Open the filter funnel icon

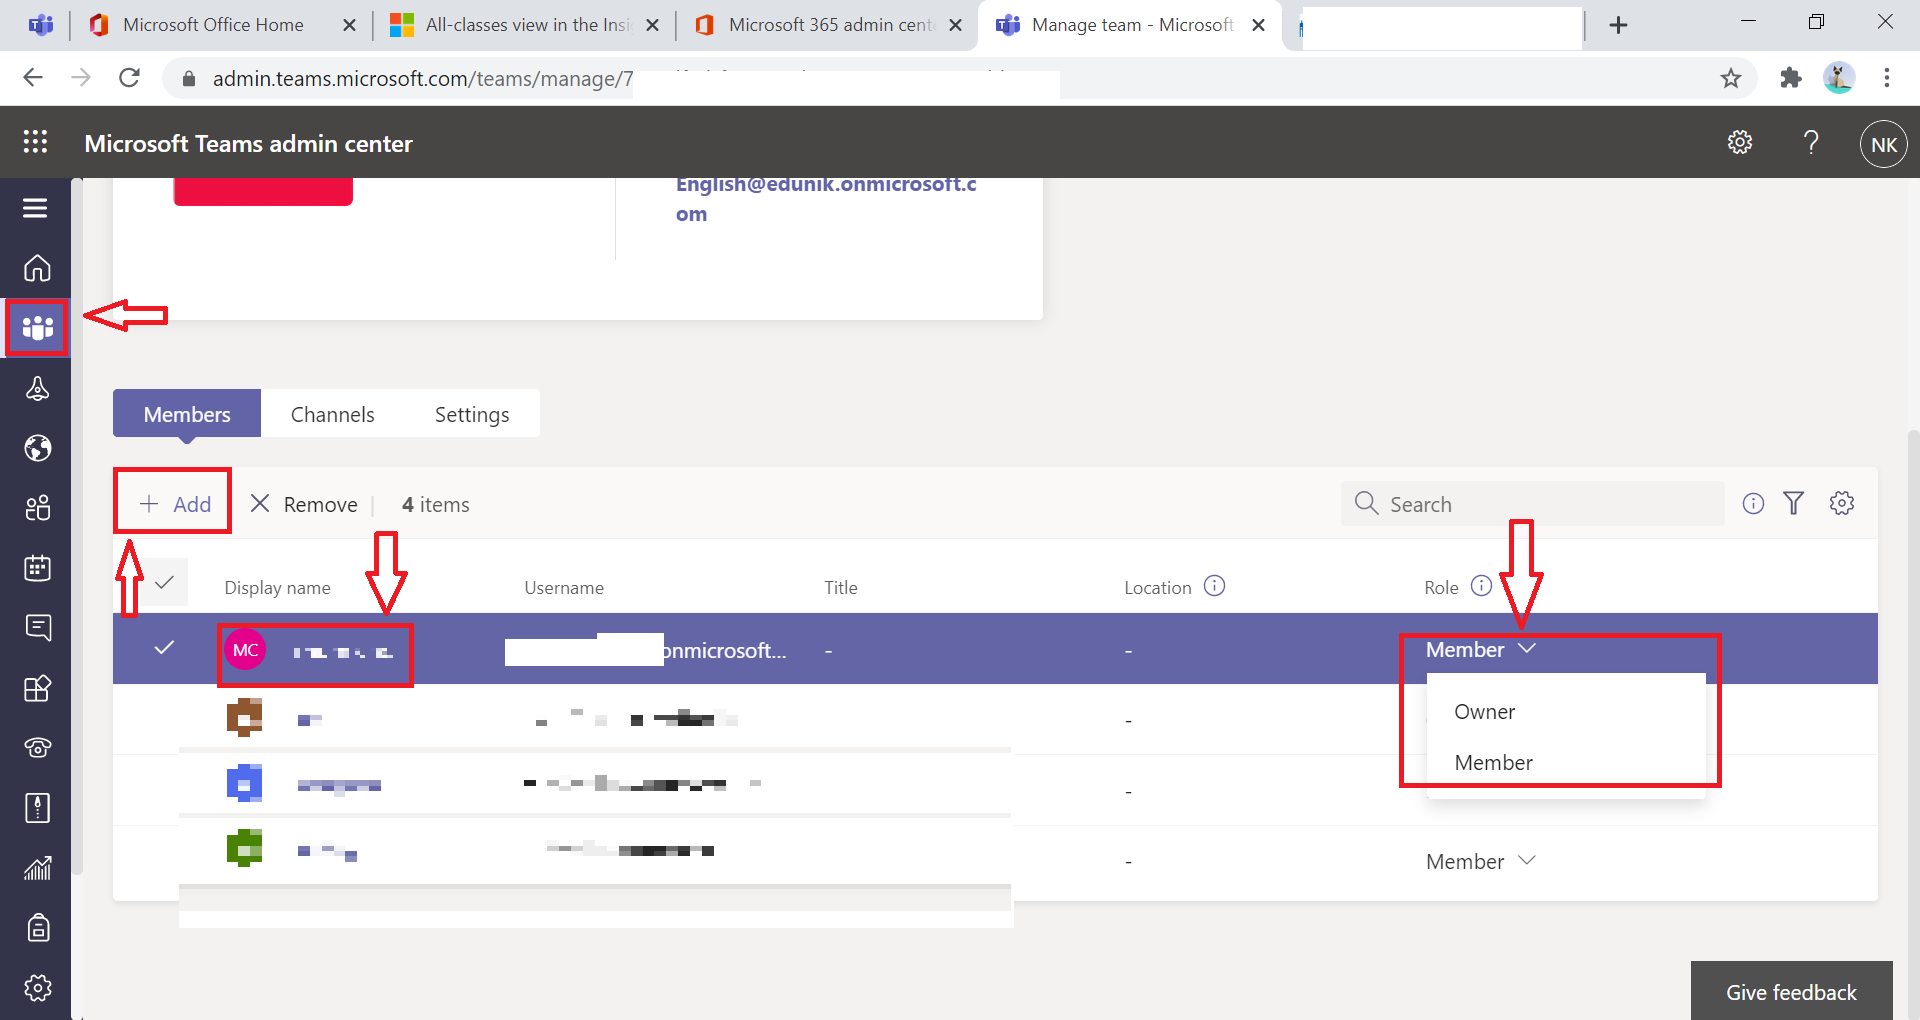[1794, 504]
